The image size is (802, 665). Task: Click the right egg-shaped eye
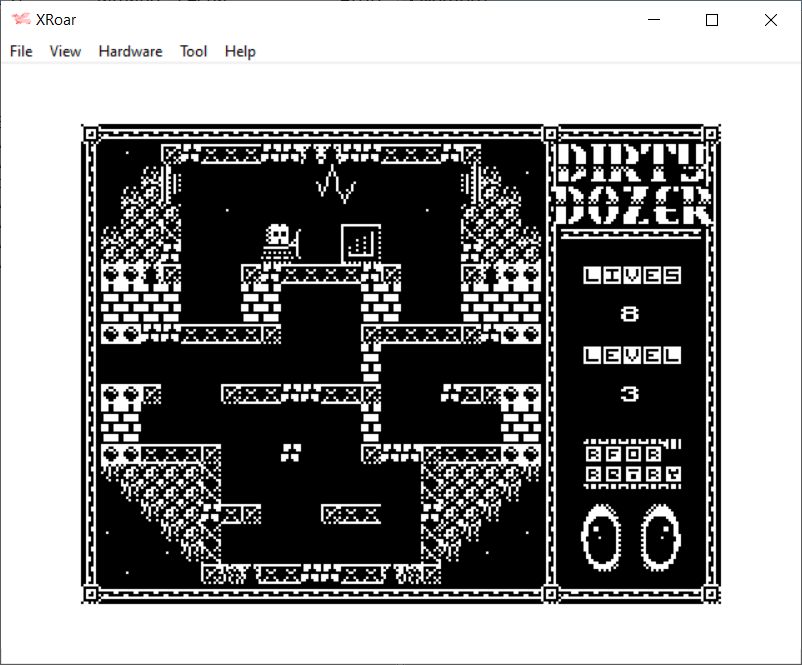pos(660,537)
